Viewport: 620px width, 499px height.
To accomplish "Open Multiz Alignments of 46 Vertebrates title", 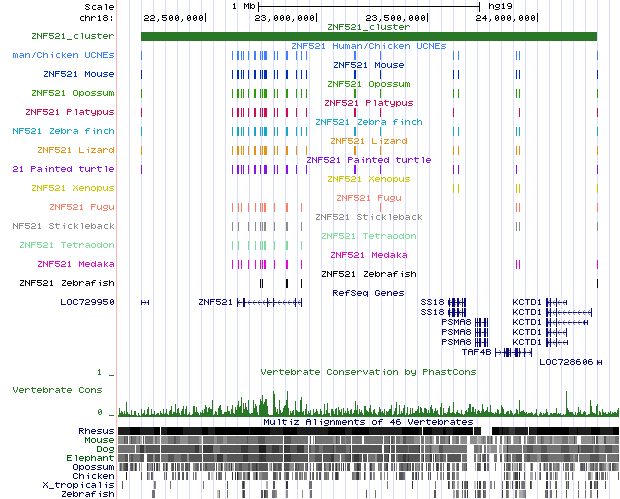I will 368,422.
